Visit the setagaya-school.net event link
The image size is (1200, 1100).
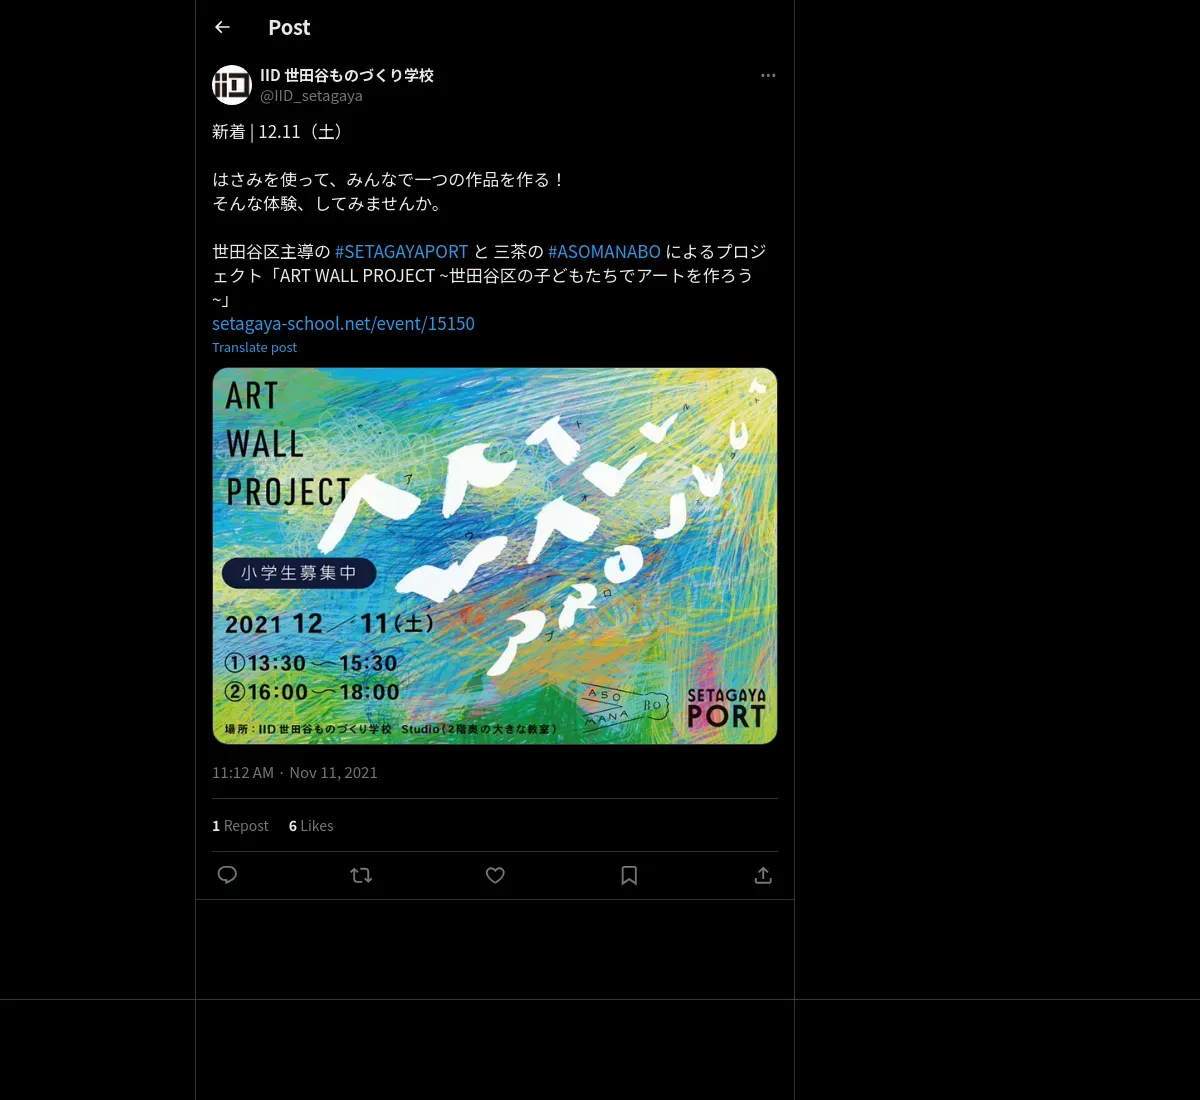click(x=343, y=323)
